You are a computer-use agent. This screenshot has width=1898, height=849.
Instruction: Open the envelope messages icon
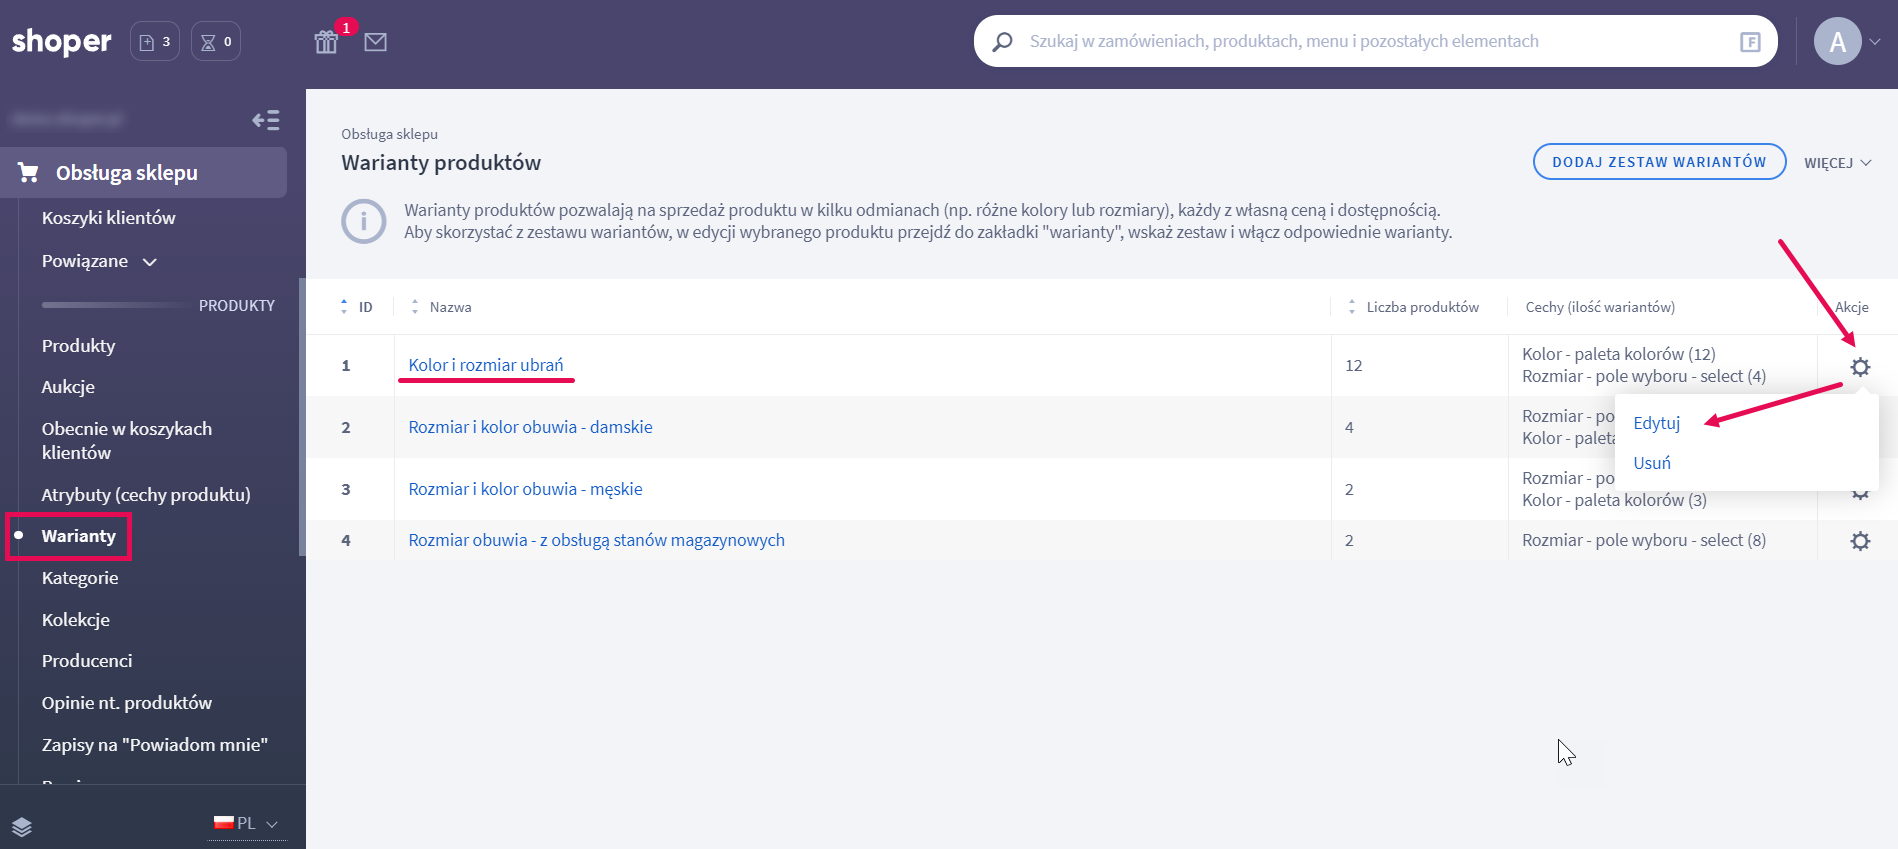click(x=375, y=42)
